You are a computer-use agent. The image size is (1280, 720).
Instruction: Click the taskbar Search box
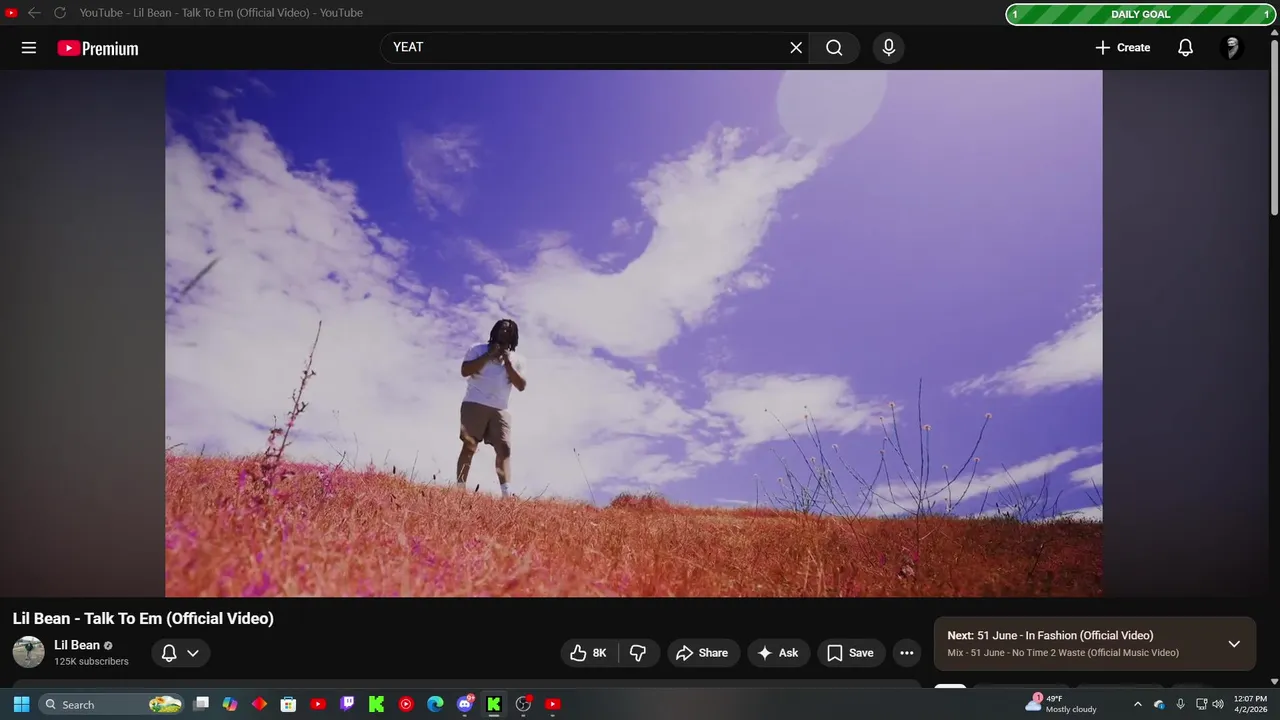112,704
